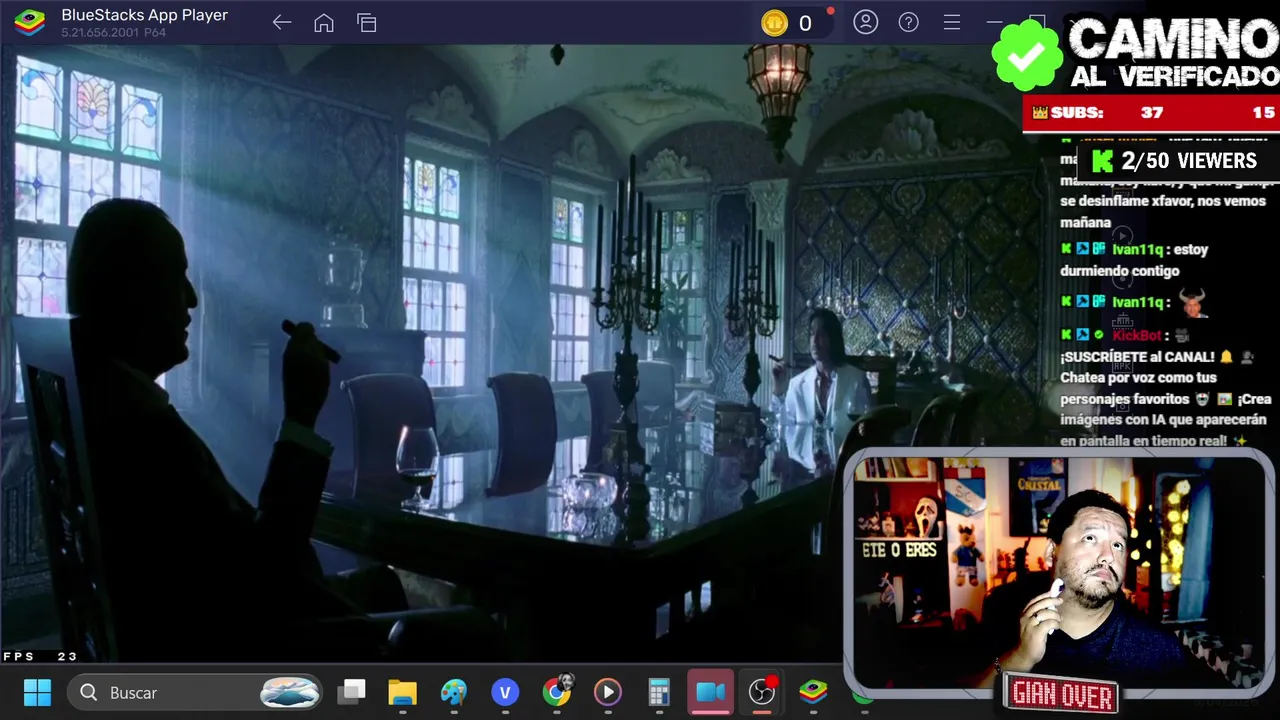Open Calculator from taskbar
Viewport: 1280px width, 720px height.
(659, 692)
